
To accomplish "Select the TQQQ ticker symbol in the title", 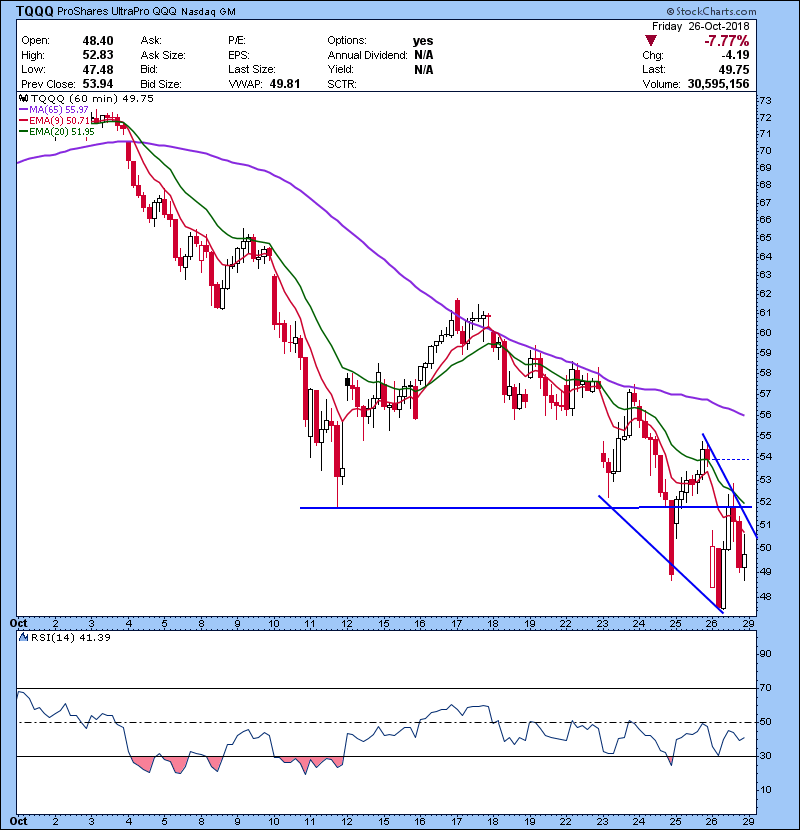I will pos(35,11).
